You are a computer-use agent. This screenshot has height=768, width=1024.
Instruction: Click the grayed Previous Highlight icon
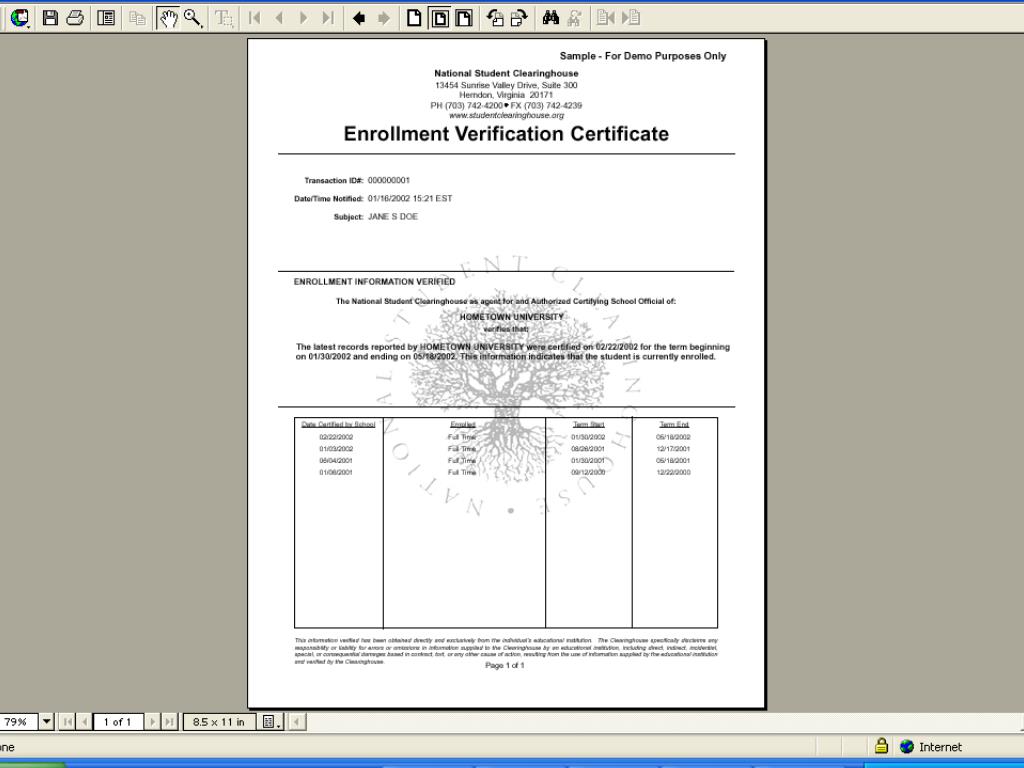pyautogui.click(x=605, y=18)
